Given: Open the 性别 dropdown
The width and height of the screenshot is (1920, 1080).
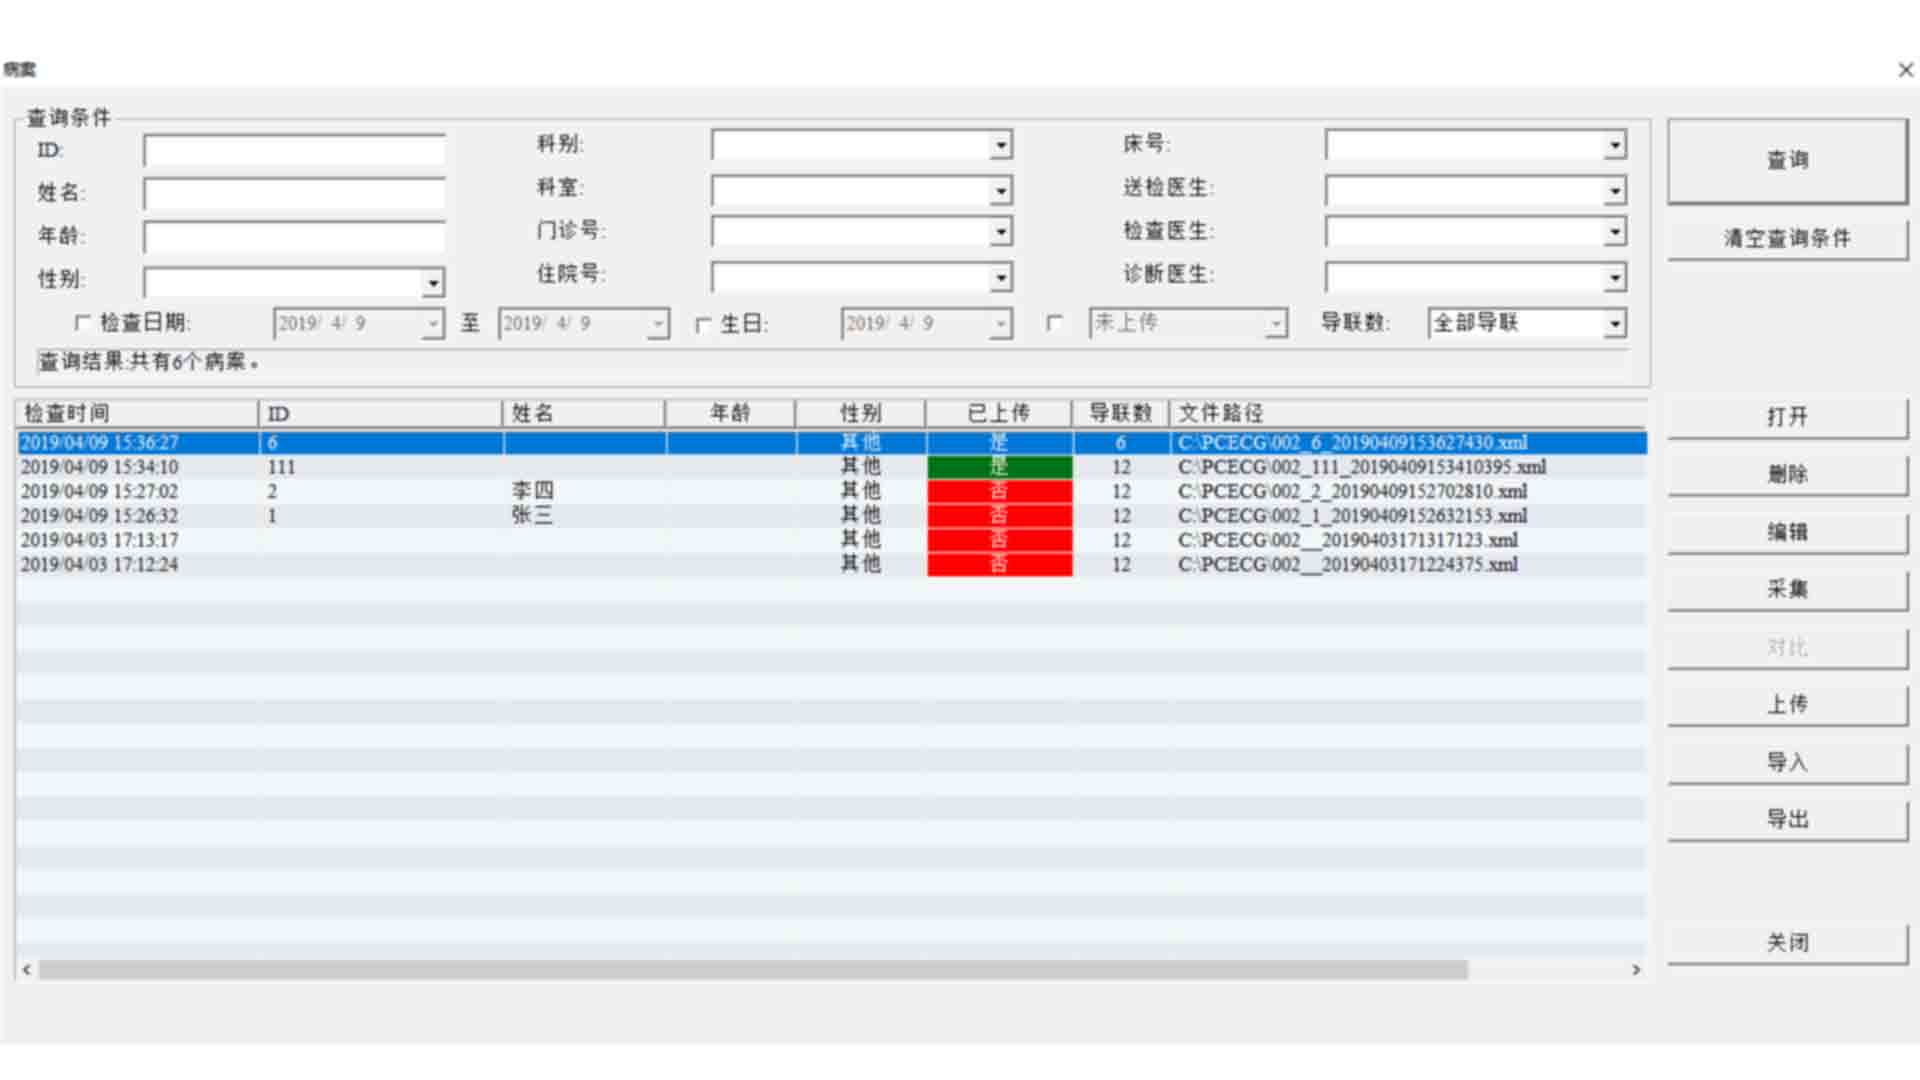Looking at the screenshot, I should coord(432,283).
